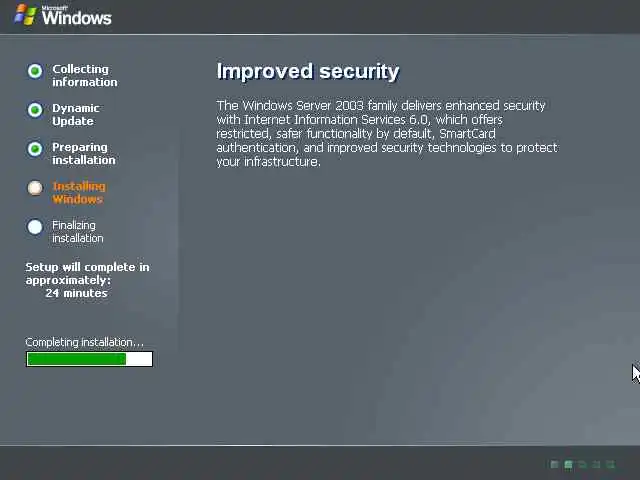
Task: Click the empty Finalizing installation step bullet
Action: click(35, 227)
